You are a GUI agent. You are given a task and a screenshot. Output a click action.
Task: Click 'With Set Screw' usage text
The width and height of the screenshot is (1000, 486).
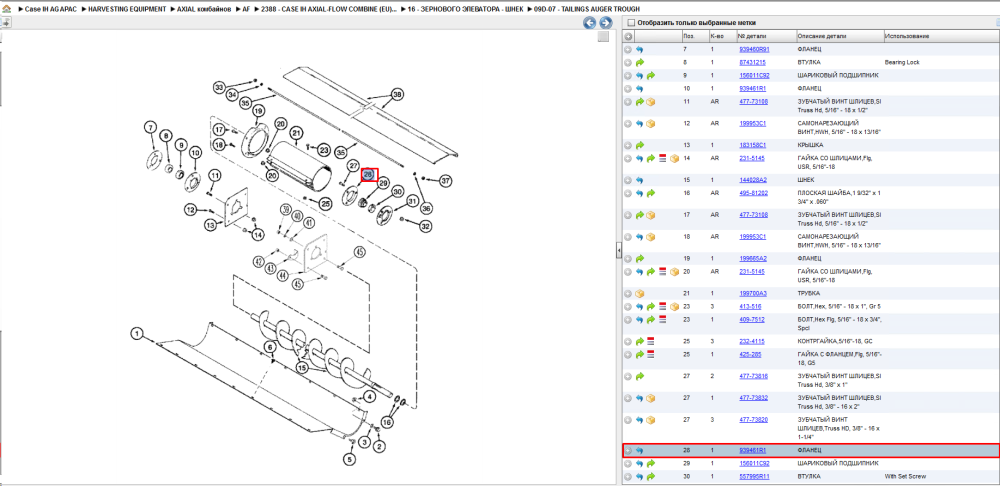click(x=904, y=476)
